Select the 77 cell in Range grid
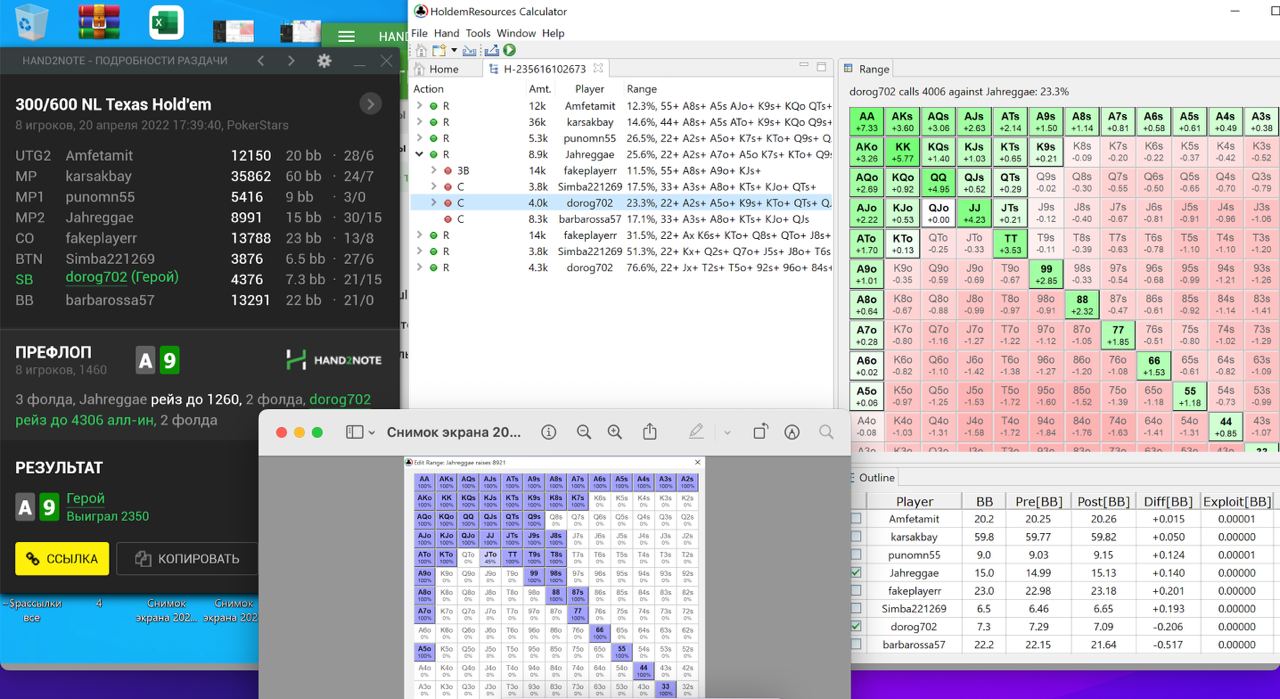Viewport: 1280px width, 699px height. point(1119,335)
